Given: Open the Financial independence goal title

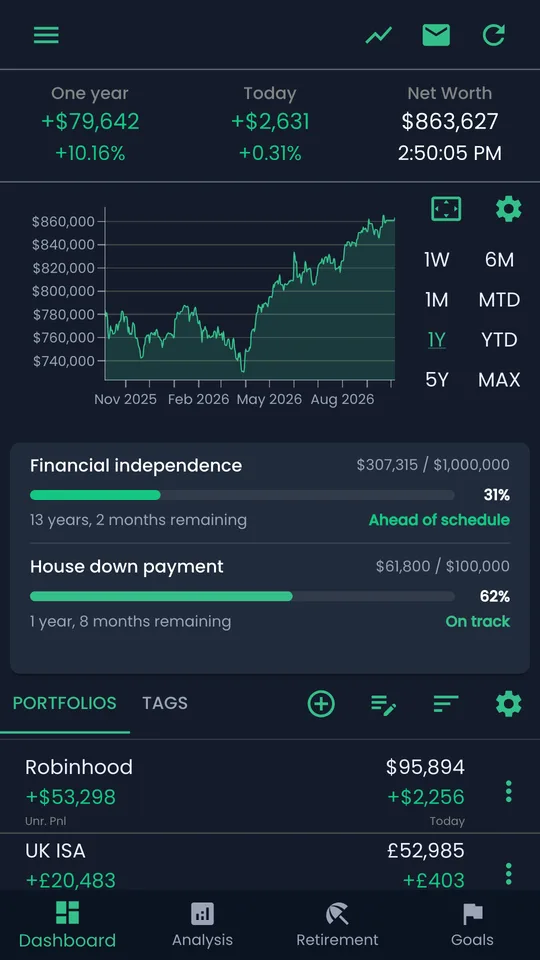Looking at the screenshot, I should point(136,465).
